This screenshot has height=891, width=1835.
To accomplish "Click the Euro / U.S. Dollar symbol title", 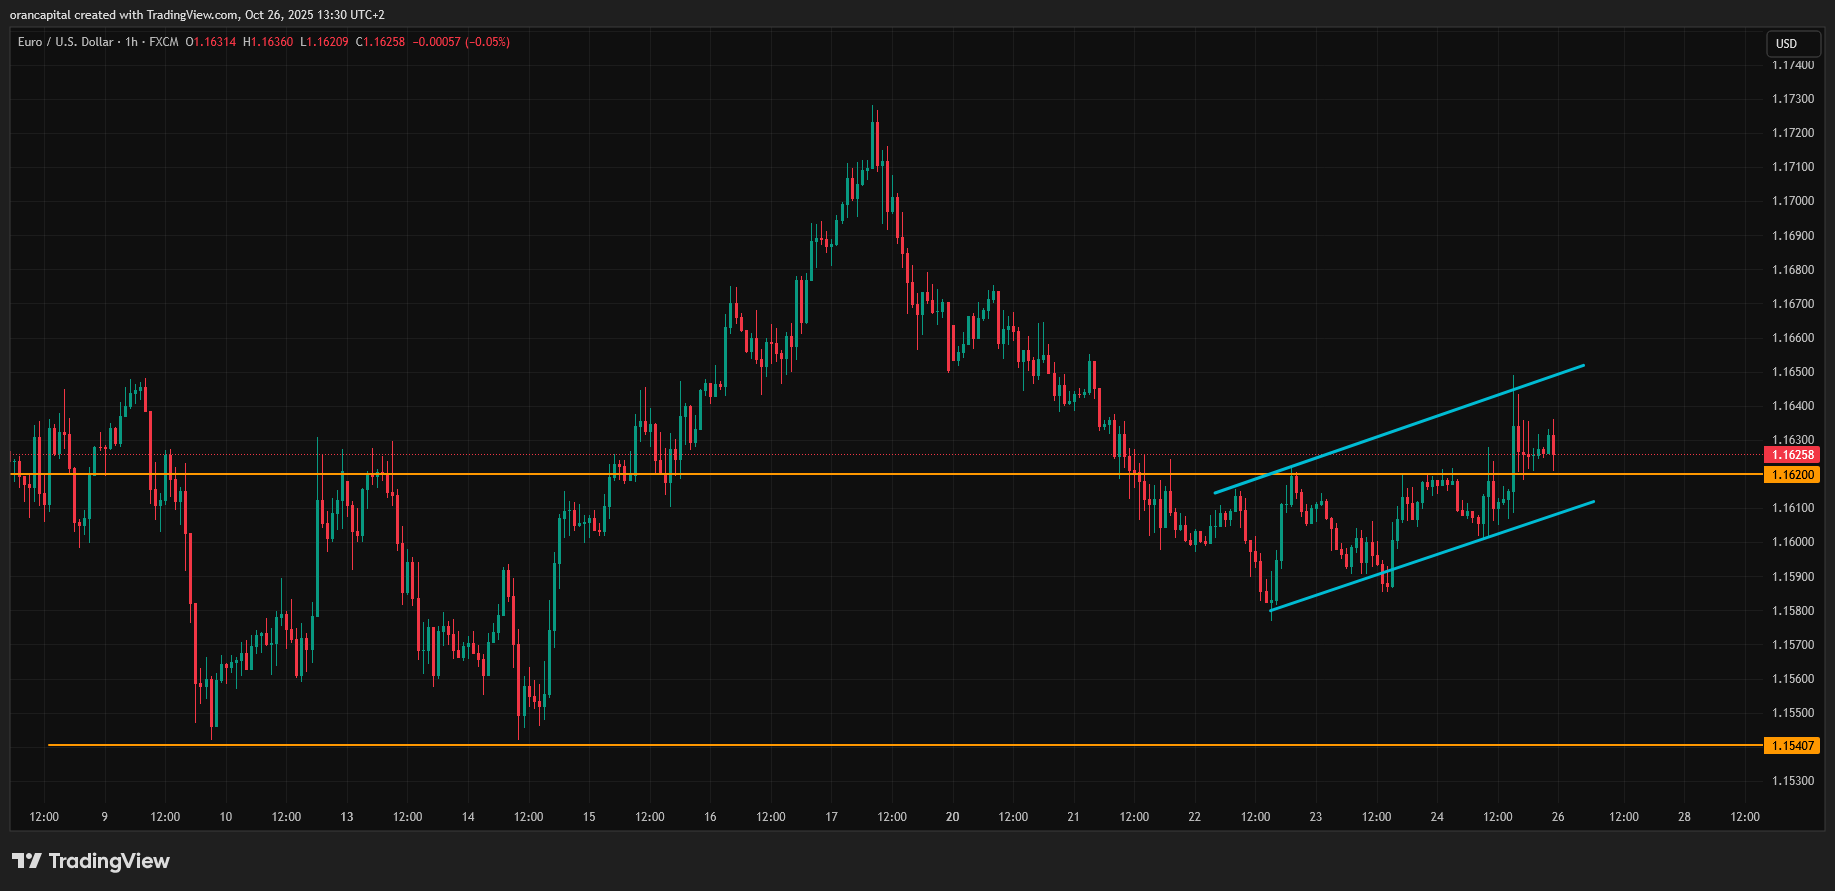I will pos(65,42).
